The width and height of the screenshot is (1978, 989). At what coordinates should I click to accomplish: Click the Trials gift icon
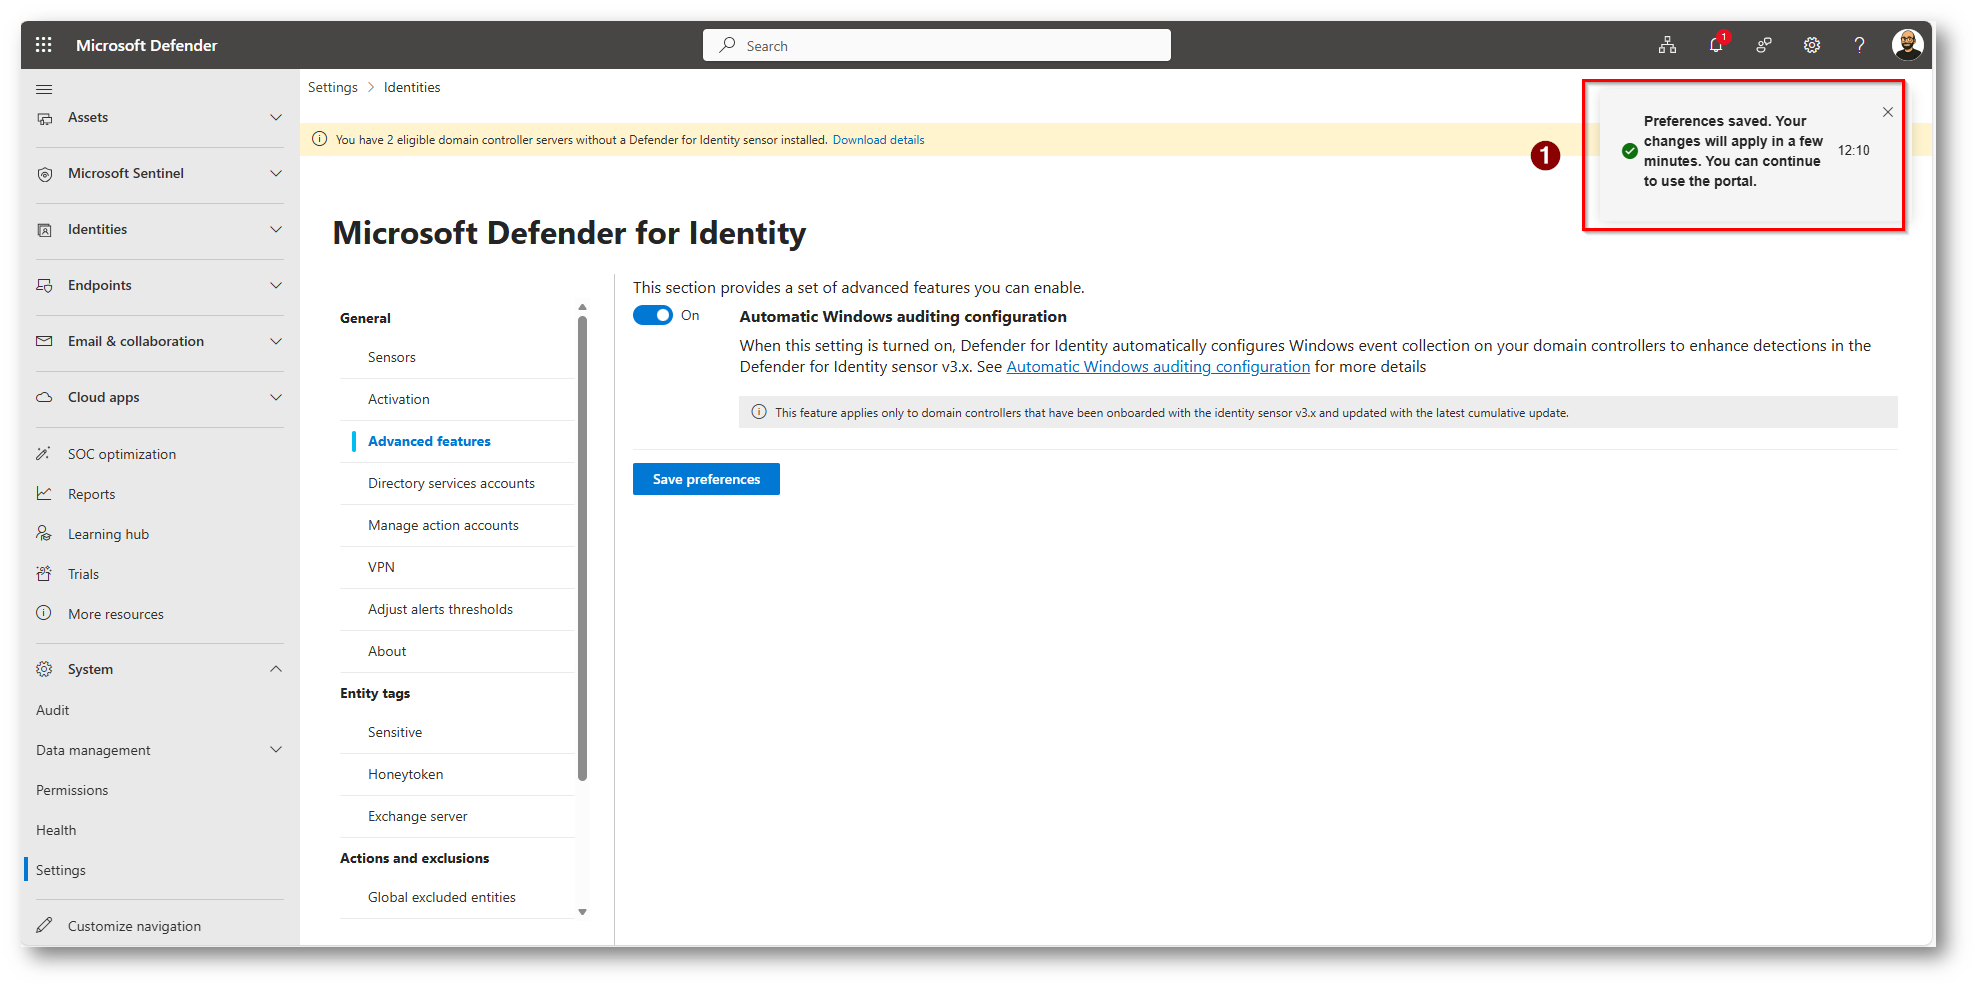click(44, 574)
